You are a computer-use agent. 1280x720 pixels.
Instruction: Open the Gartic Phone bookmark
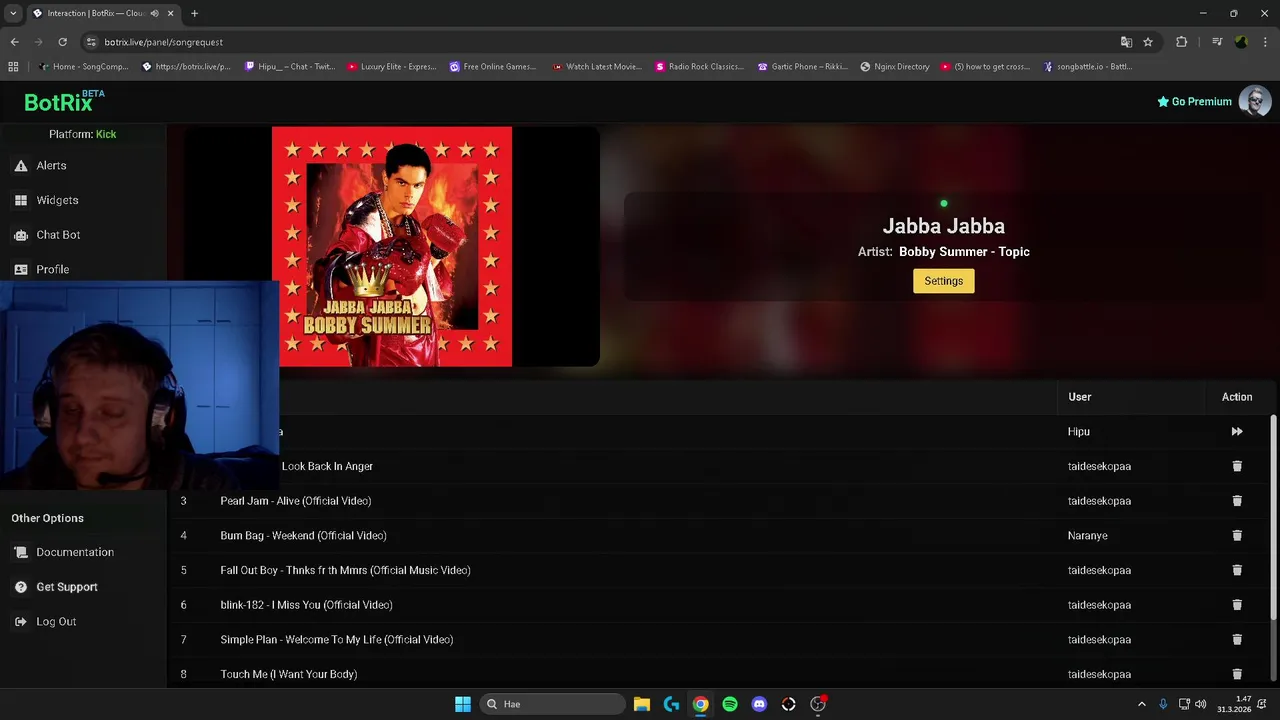coord(803,67)
